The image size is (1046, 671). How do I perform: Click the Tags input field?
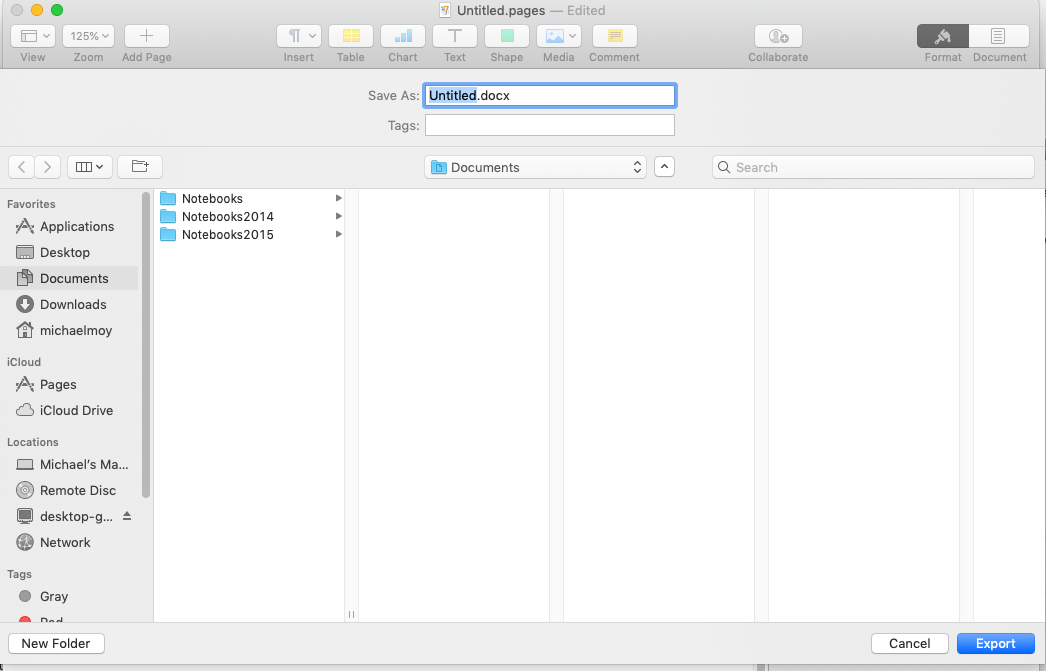[550, 125]
